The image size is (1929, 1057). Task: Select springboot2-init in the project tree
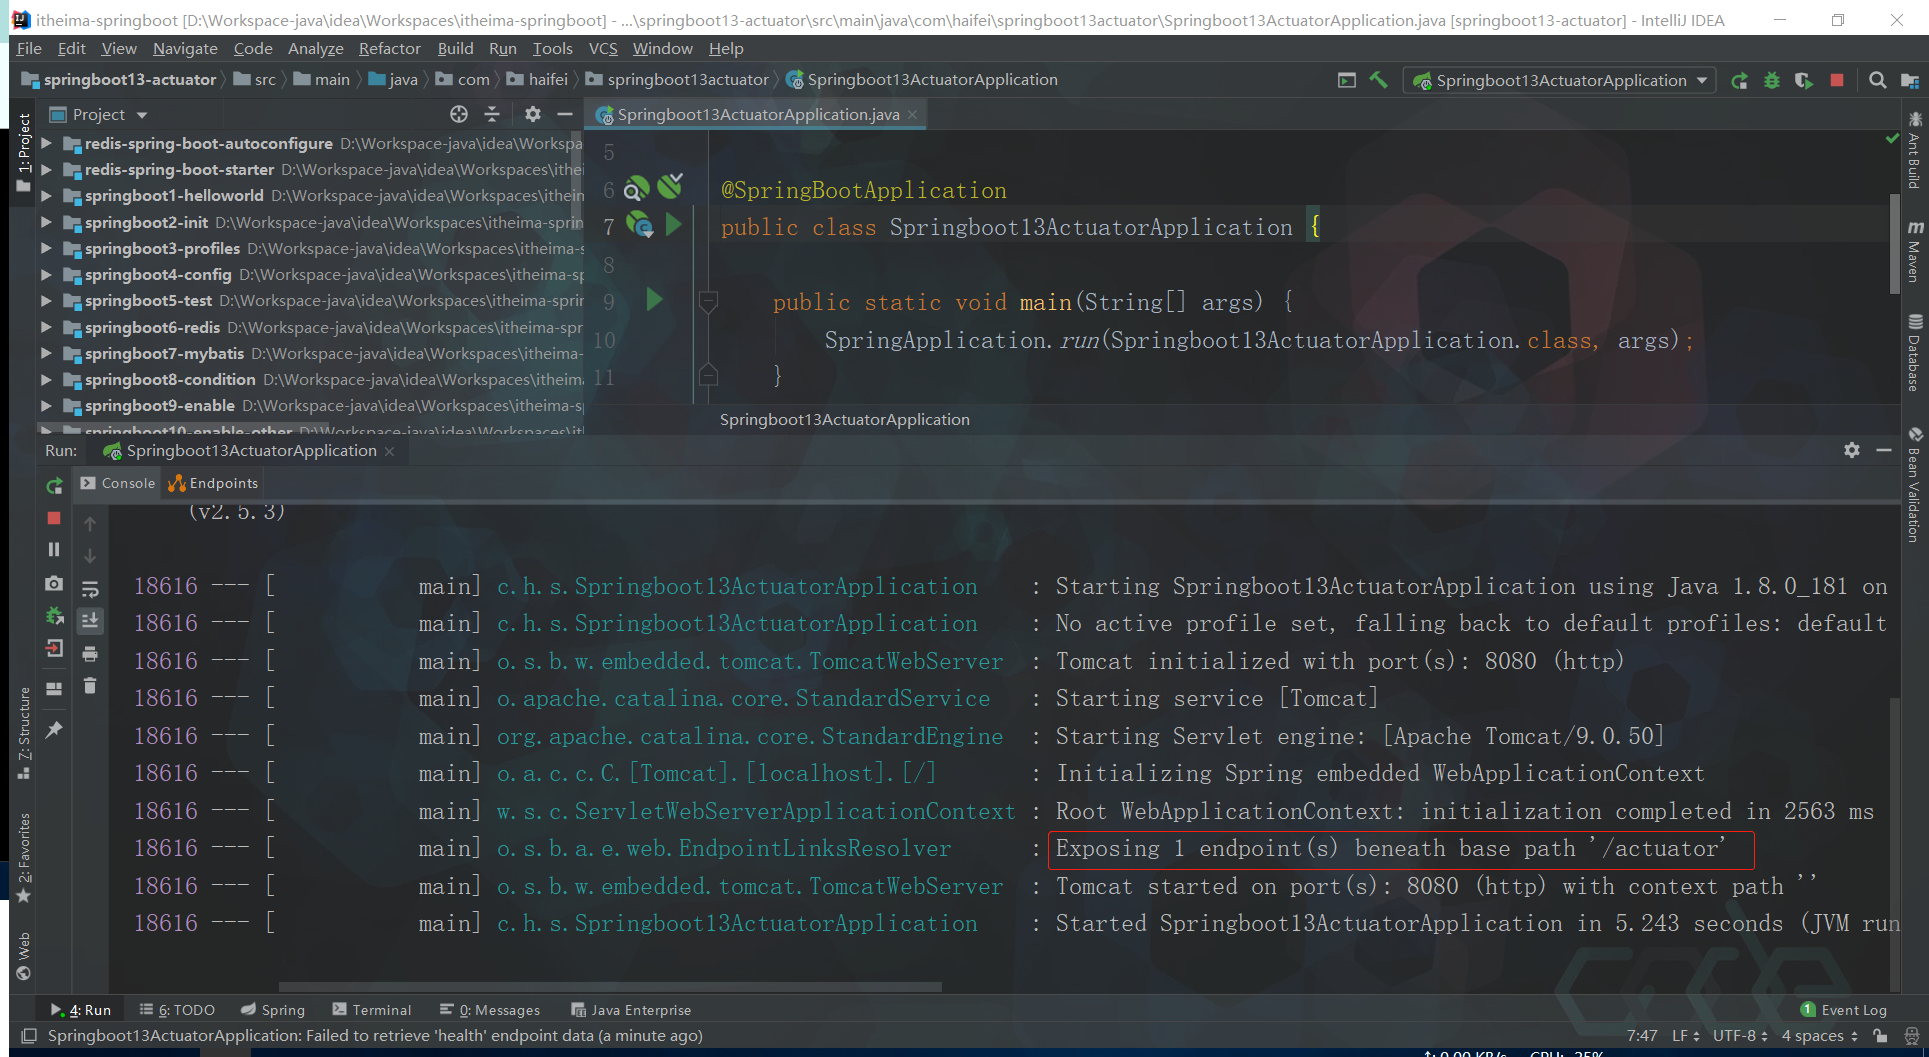point(146,222)
